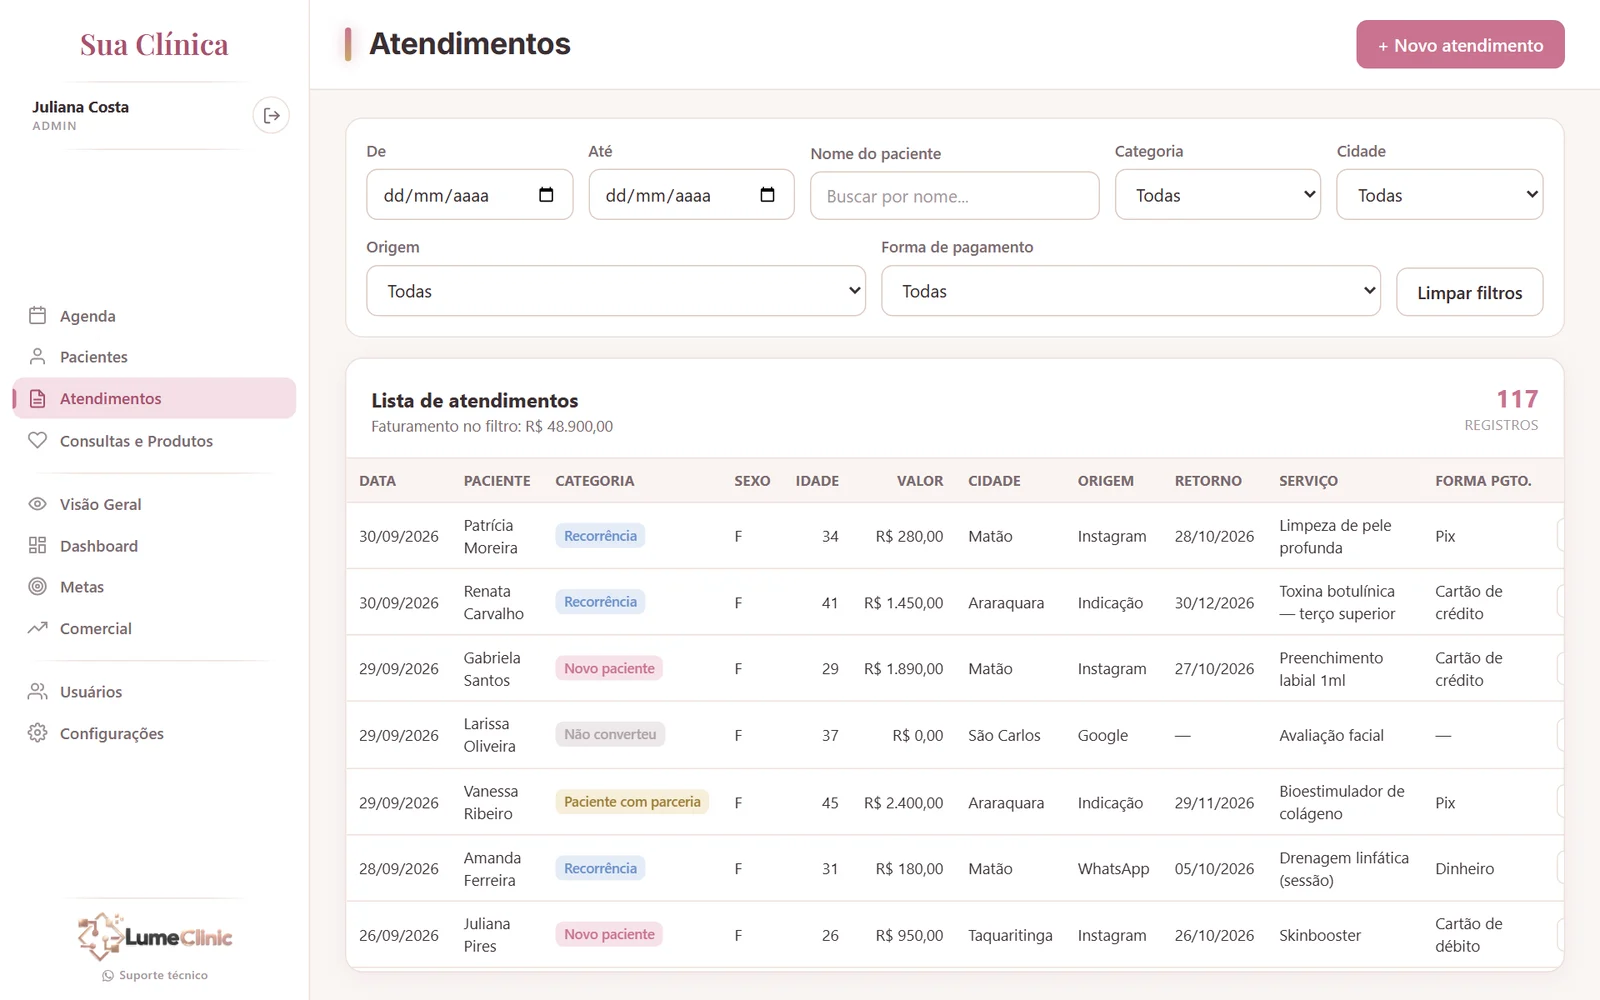
Task: Navigate to Dashboard
Action: tap(154, 546)
